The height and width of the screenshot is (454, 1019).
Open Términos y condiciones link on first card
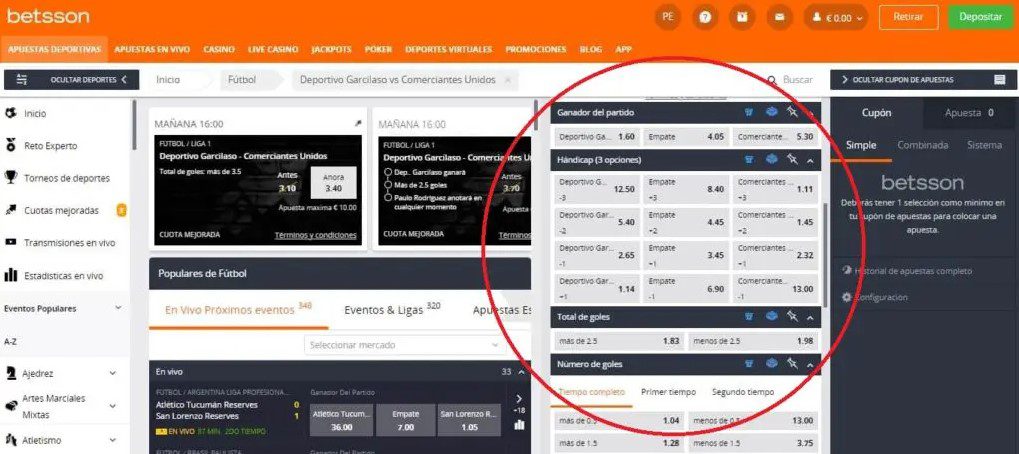315,235
